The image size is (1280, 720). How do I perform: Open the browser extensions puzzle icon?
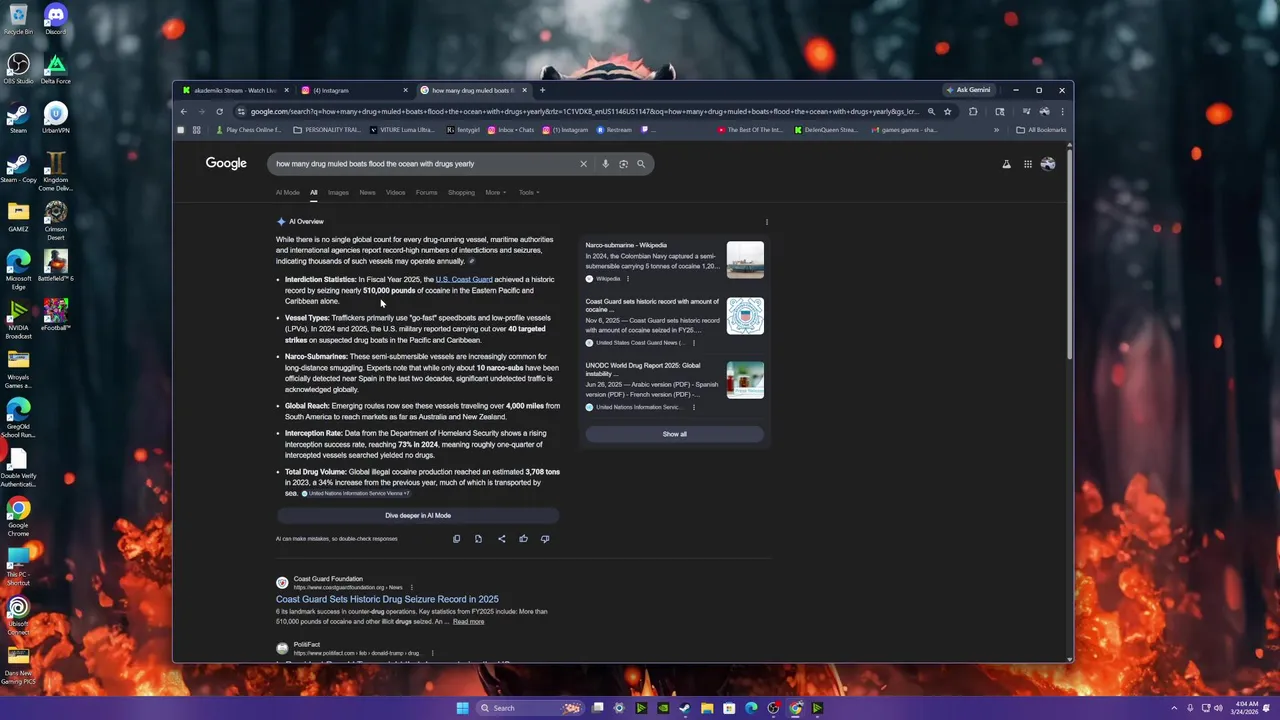coord(973,111)
